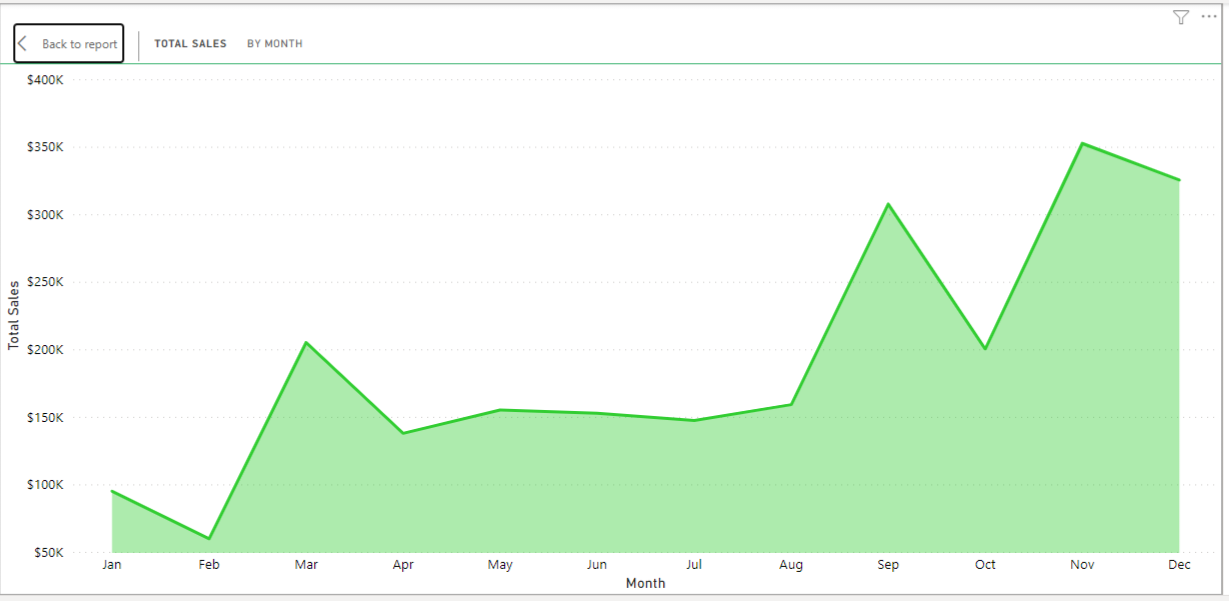Click the BY MONTH subtitle text
The image size is (1229, 601).
[x=275, y=43]
